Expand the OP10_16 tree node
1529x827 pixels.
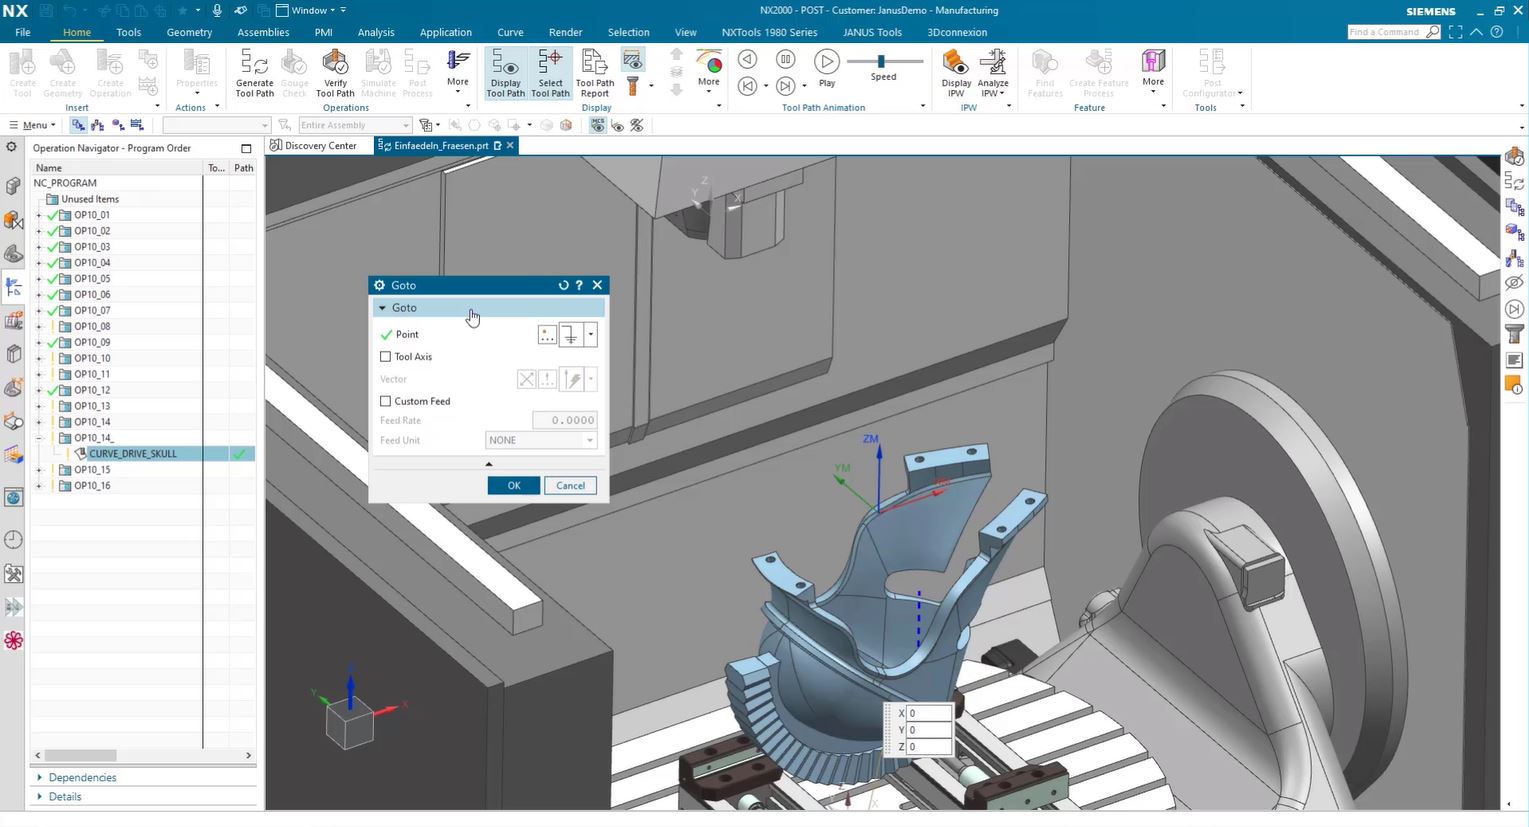click(39, 486)
